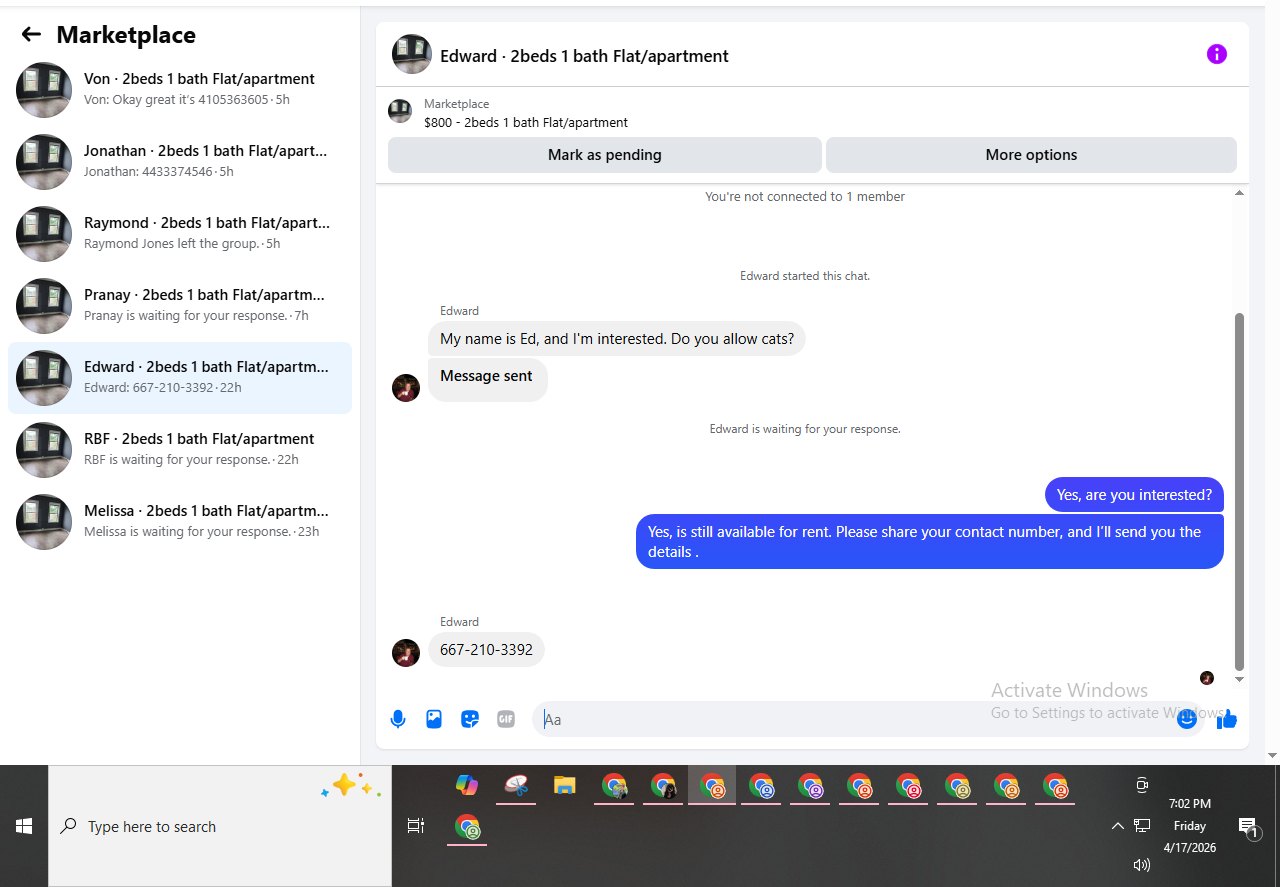Click the "Yes, is still available for rent" message
Screen dimensions: 1280x887
point(930,542)
